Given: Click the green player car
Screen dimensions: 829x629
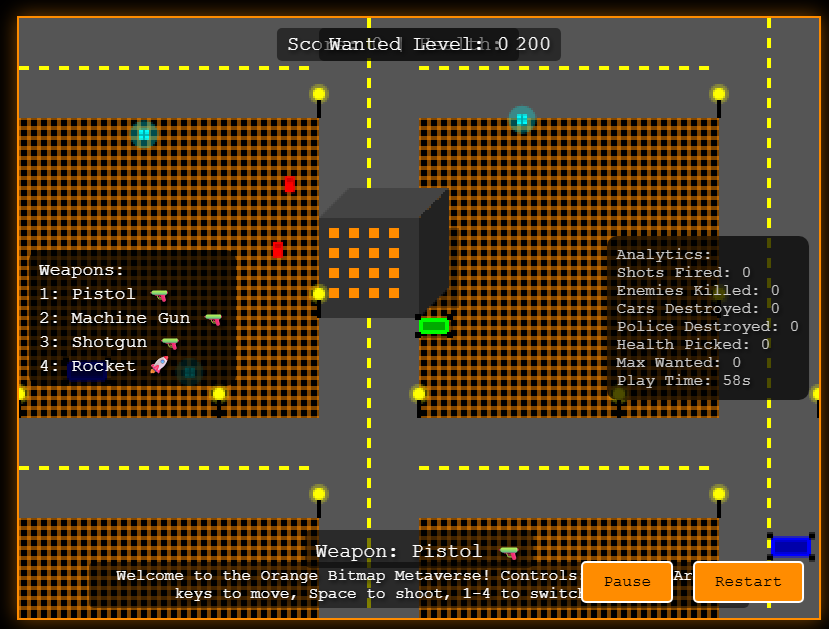Looking at the screenshot, I should tap(434, 325).
